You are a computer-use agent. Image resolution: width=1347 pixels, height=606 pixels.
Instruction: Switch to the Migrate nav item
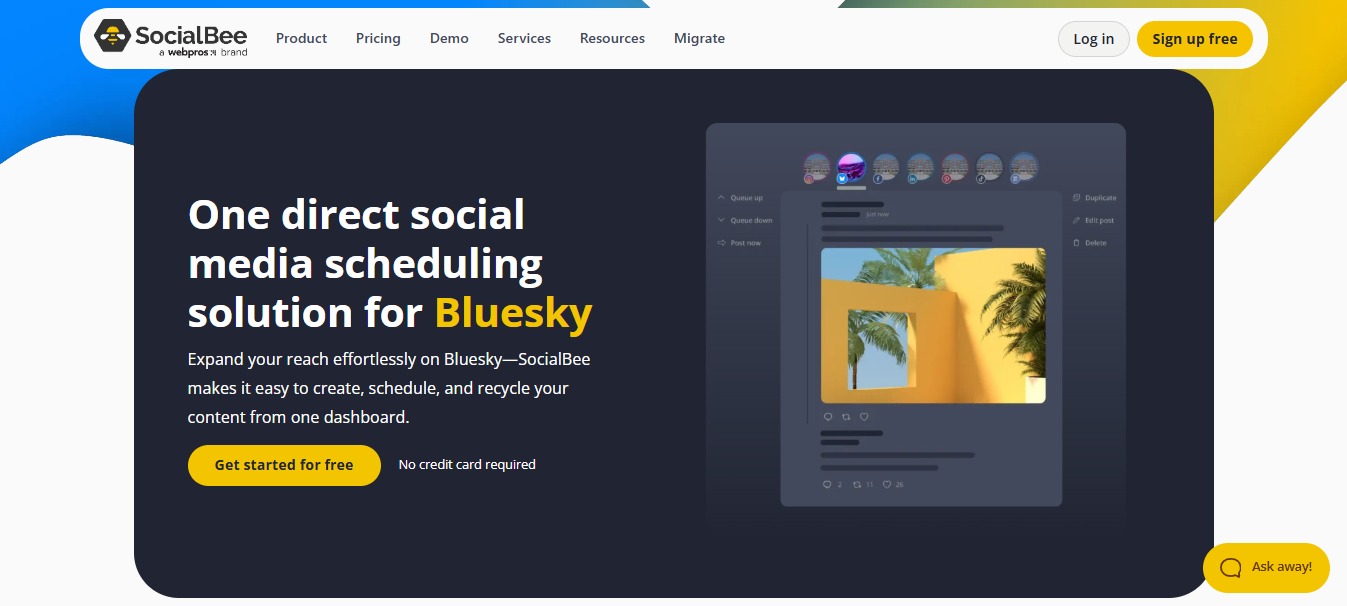[x=699, y=38]
